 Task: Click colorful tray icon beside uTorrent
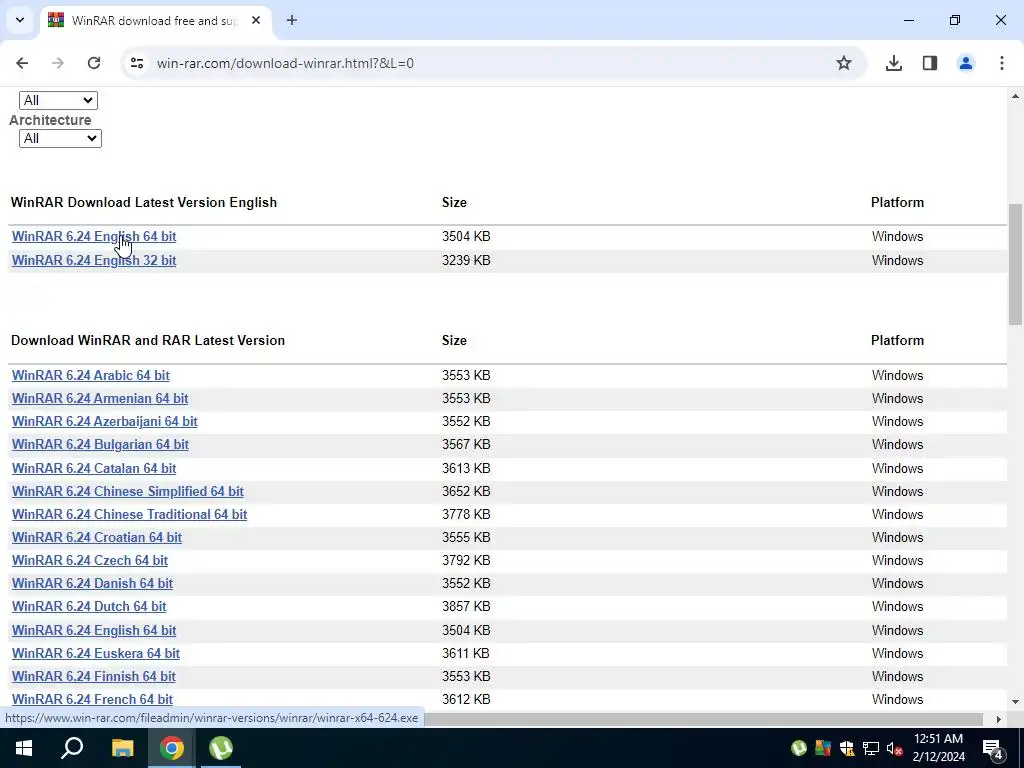coord(823,748)
